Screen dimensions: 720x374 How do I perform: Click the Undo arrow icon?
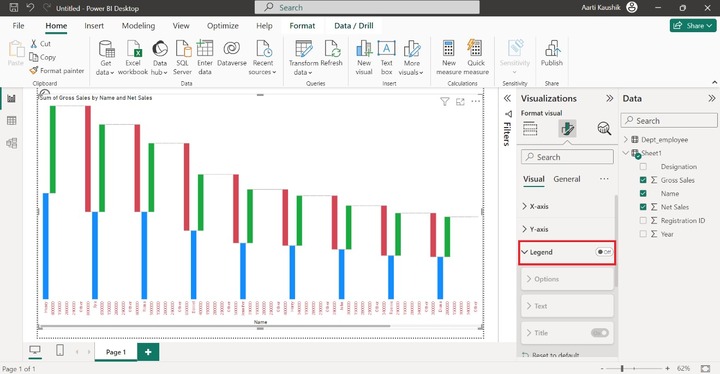click(x=30, y=7)
